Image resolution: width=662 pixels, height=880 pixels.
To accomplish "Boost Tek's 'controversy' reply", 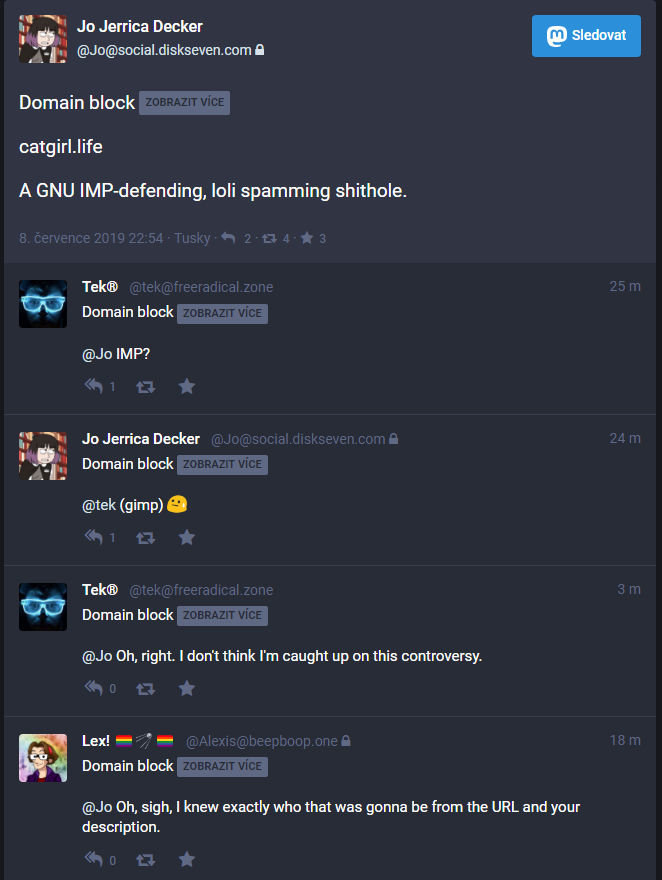I will 145,689.
